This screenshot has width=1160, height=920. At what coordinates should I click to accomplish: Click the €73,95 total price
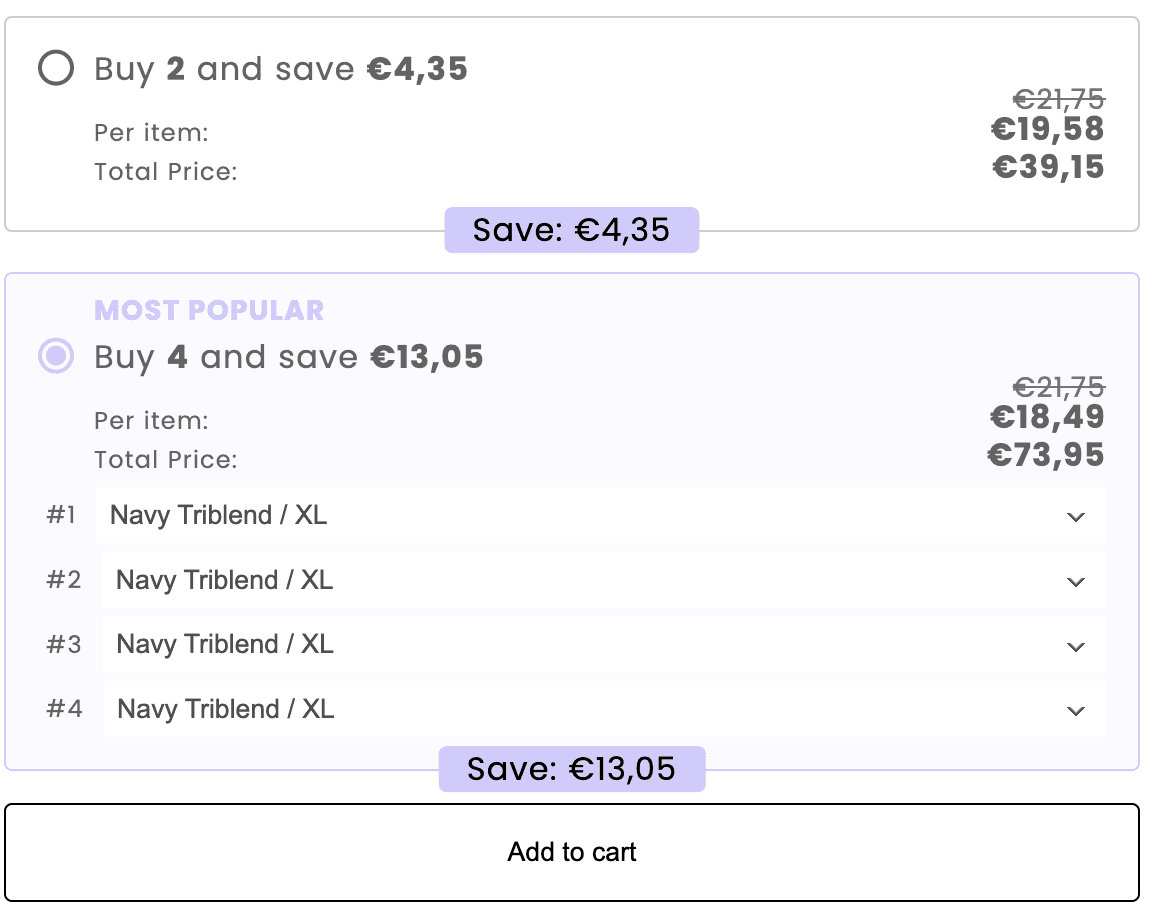1046,456
